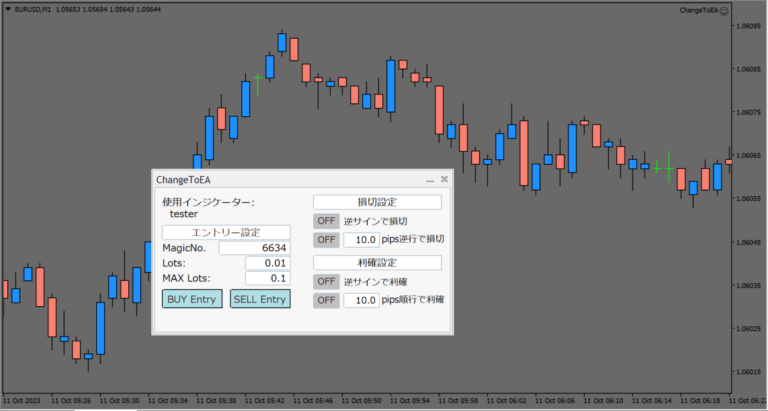The height and width of the screenshot is (411, 768).
Task: Close the ChangeToEA panel with X
Action: pyautogui.click(x=444, y=180)
